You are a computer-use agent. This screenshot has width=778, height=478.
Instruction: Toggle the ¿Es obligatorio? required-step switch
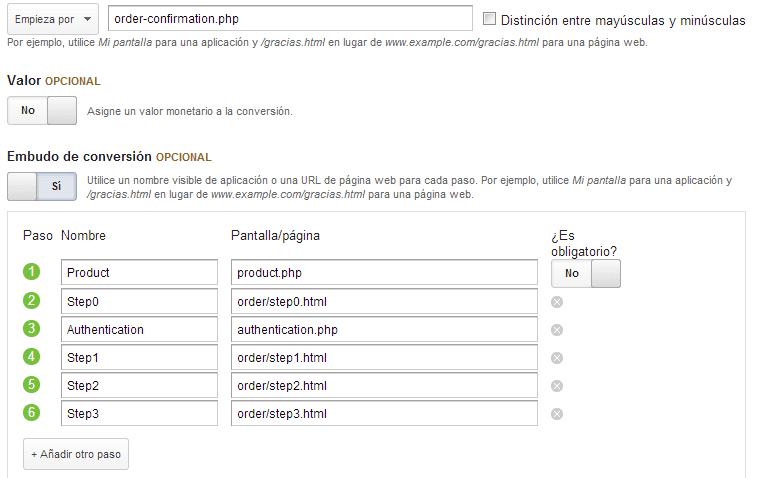pyautogui.click(x=585, y=273)
